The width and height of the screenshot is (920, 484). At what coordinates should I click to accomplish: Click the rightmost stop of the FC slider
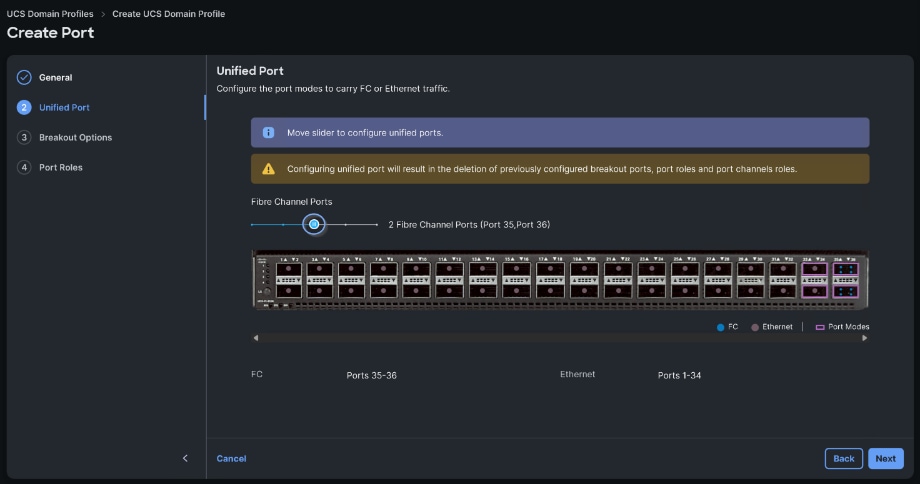377,225
